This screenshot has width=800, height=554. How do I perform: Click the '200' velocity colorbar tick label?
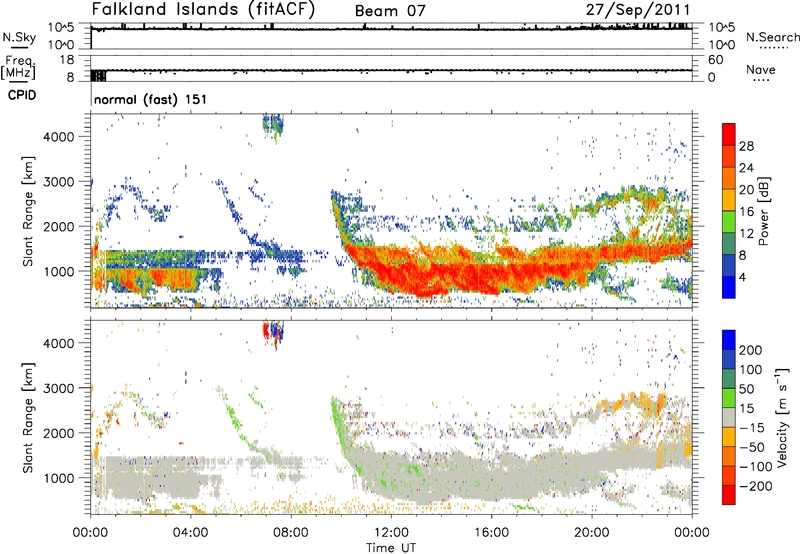click(x=750, y=350)
